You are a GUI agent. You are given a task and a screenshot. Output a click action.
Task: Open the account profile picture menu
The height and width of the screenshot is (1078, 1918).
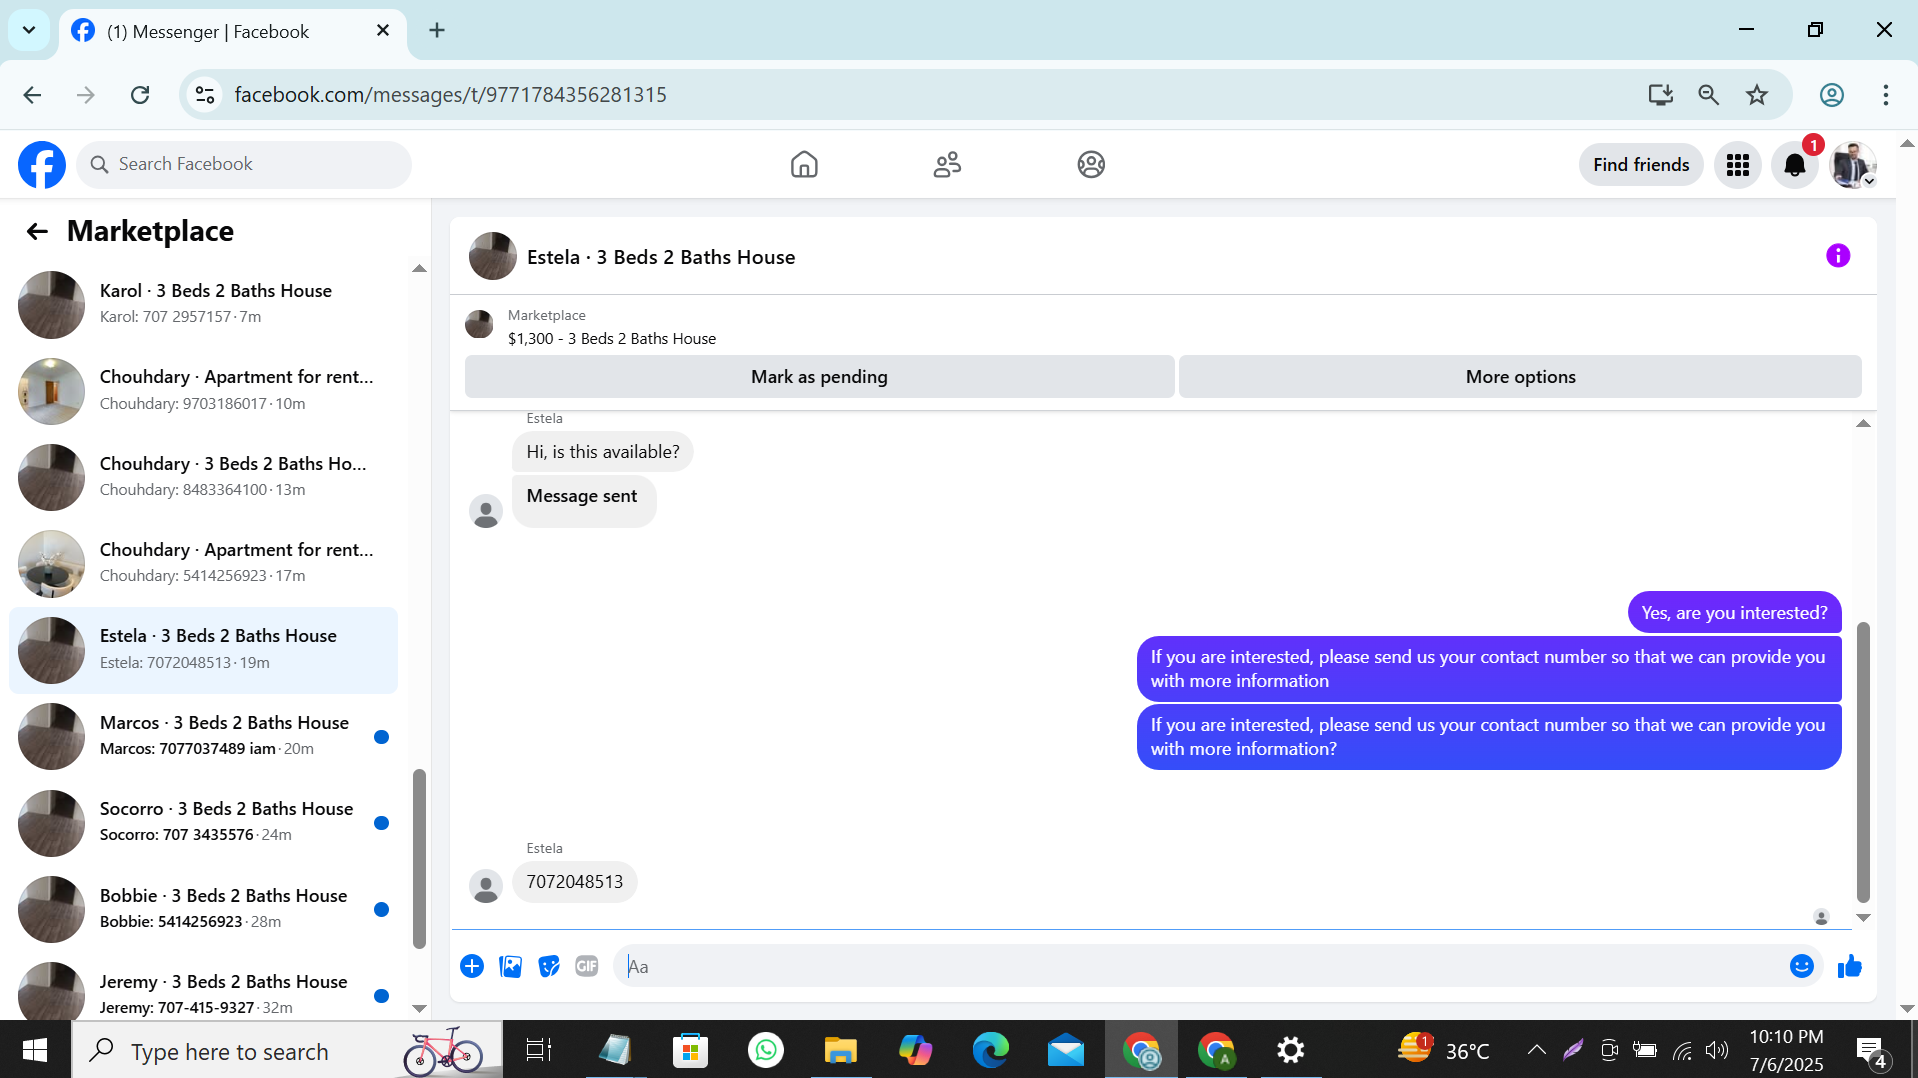click(1852, 165)
